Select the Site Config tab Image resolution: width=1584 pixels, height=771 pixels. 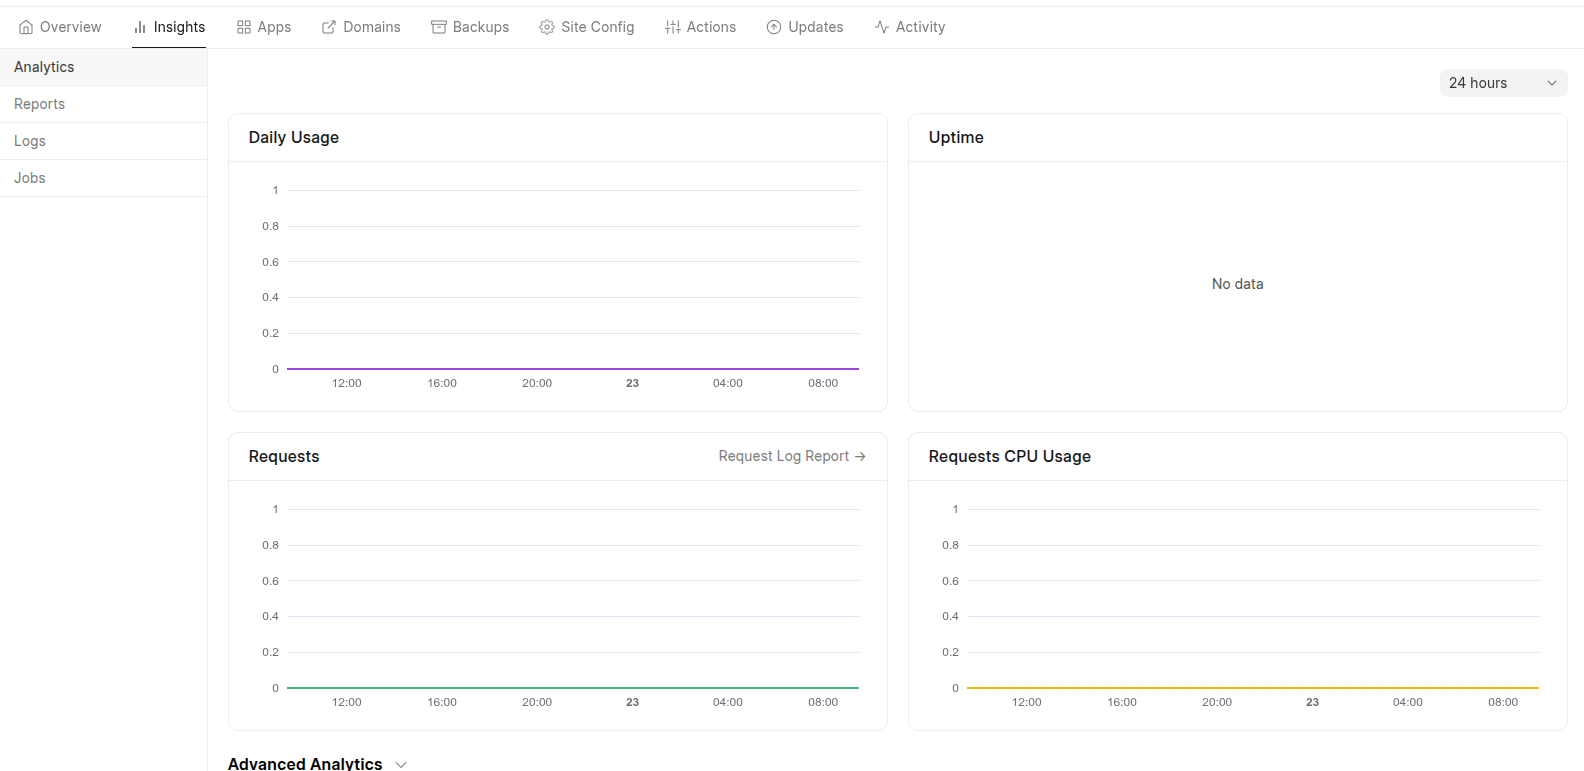(587, 27)
